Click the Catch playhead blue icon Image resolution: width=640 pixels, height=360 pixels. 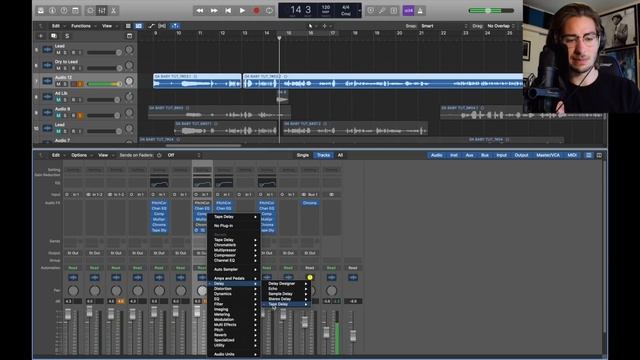click(x=175, y=26)
